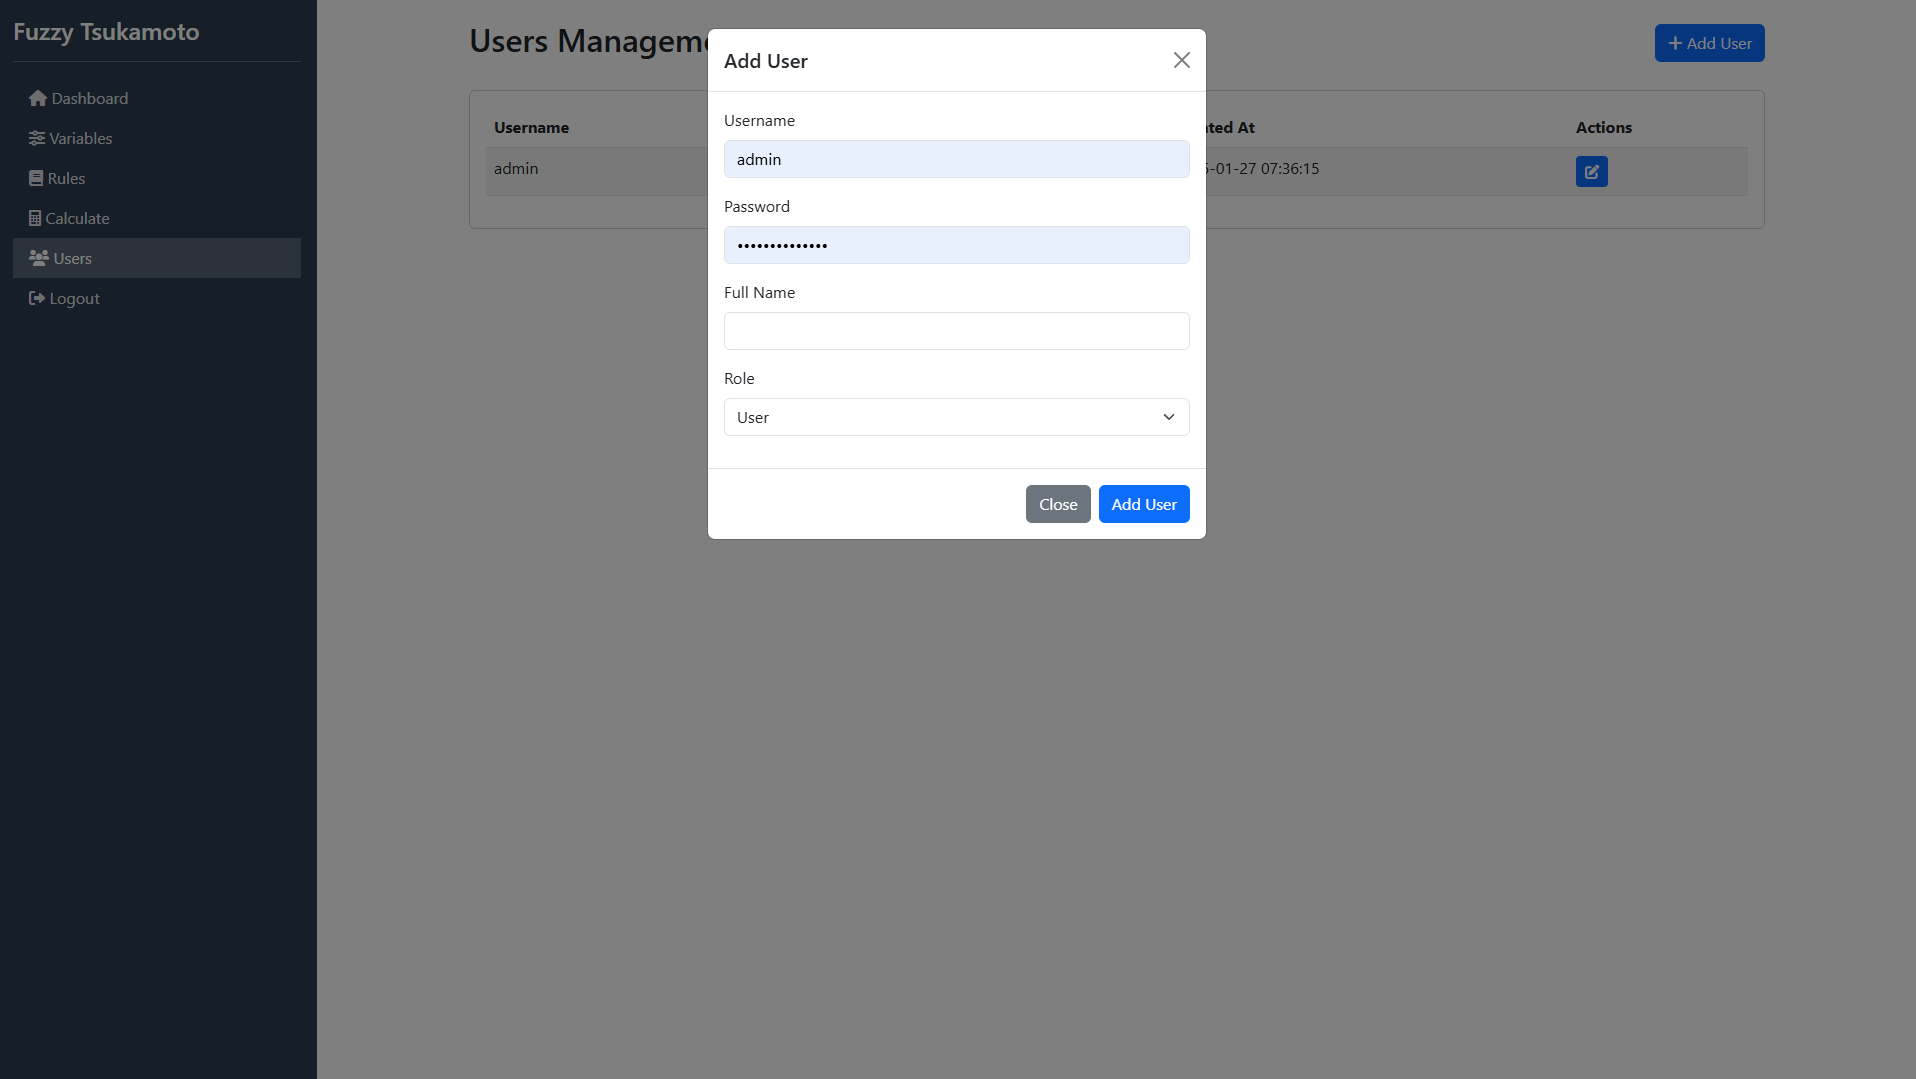Click the Rules book icon
This screenshot has height=1079, width=1916.
pyautogui.click(x=36, y=178)
